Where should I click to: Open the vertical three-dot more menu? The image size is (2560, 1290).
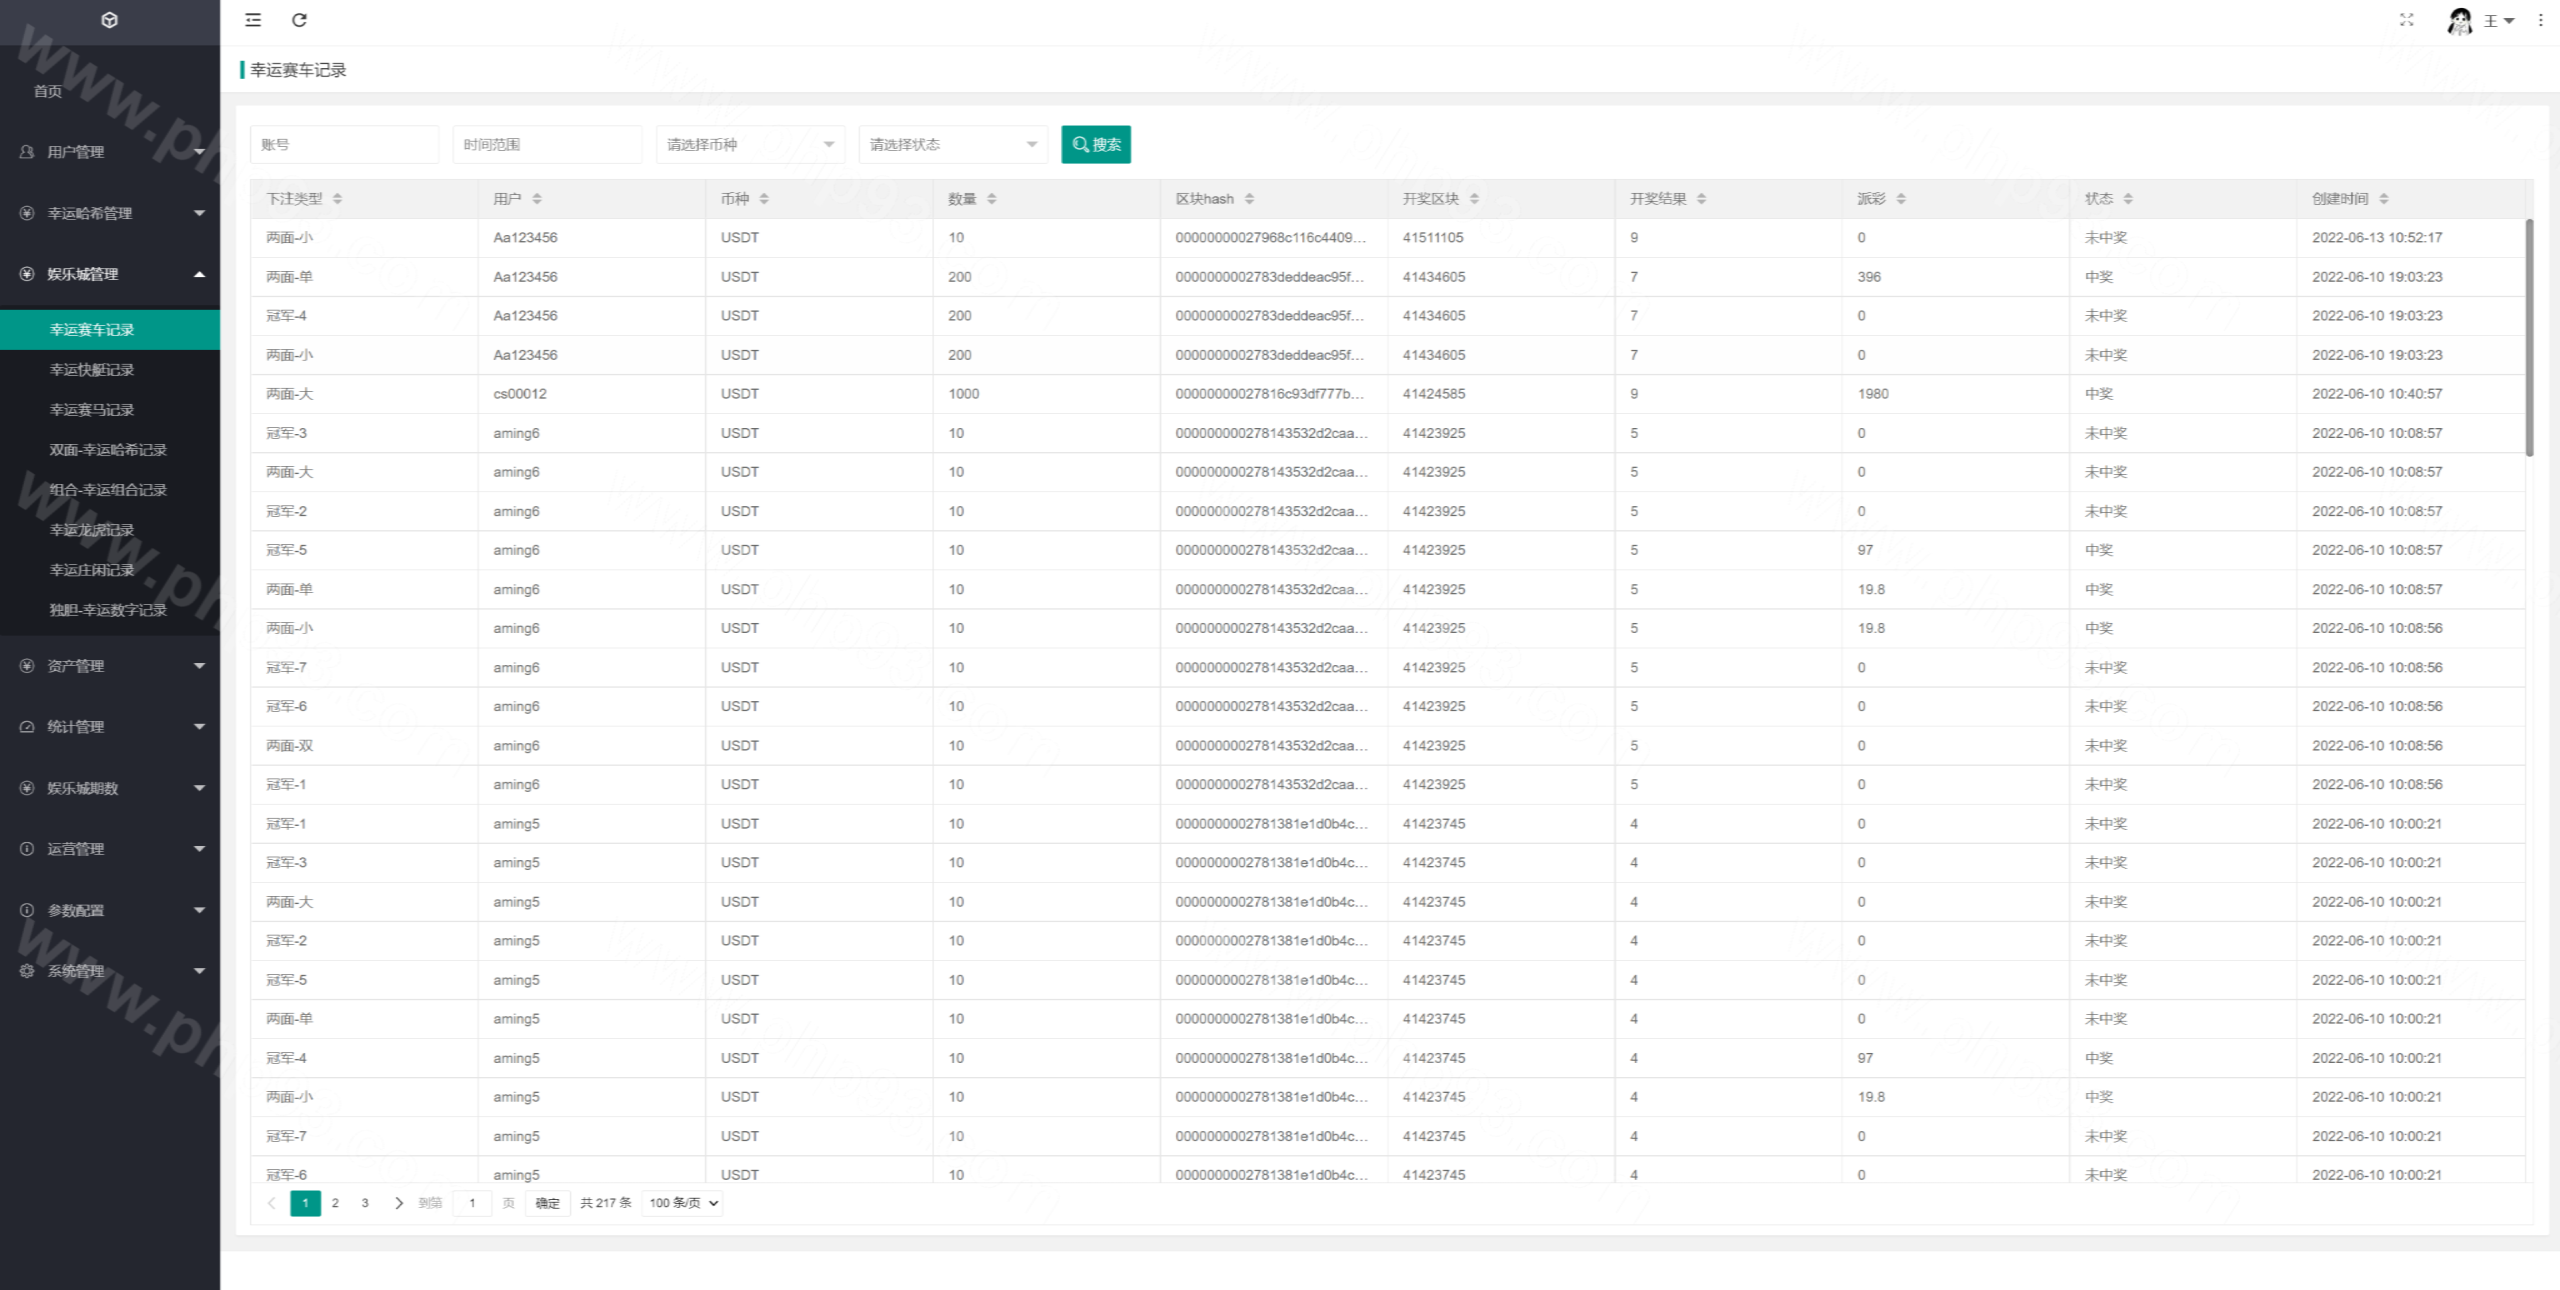2540,20
